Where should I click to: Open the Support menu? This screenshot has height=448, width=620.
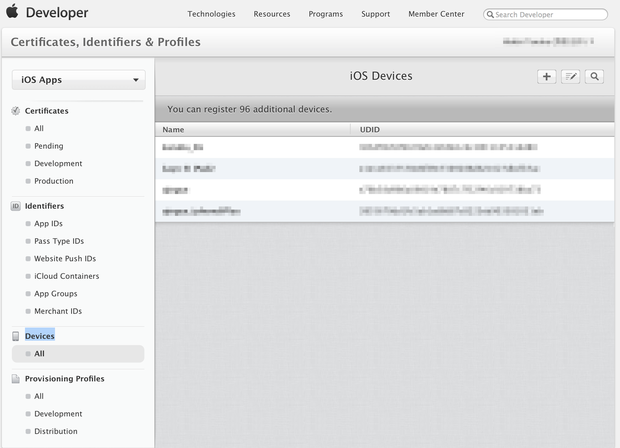pos(375,14)
